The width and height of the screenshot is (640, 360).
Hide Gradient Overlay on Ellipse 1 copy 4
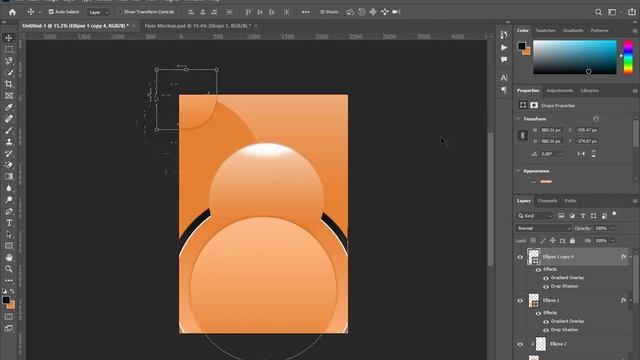click(546, 278)
